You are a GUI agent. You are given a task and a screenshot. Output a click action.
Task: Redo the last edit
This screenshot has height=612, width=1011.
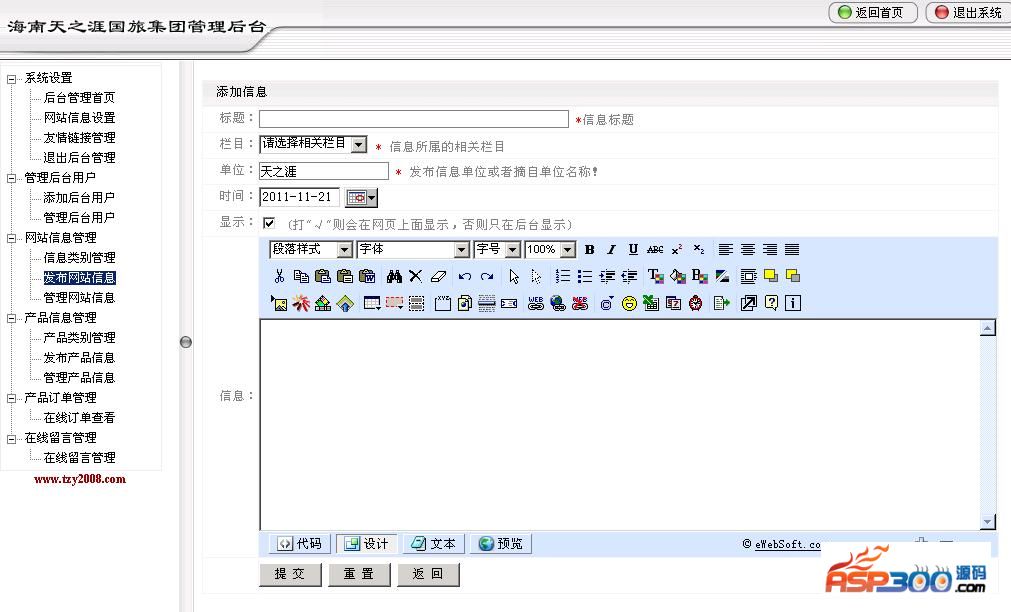[x=487, y=276]
